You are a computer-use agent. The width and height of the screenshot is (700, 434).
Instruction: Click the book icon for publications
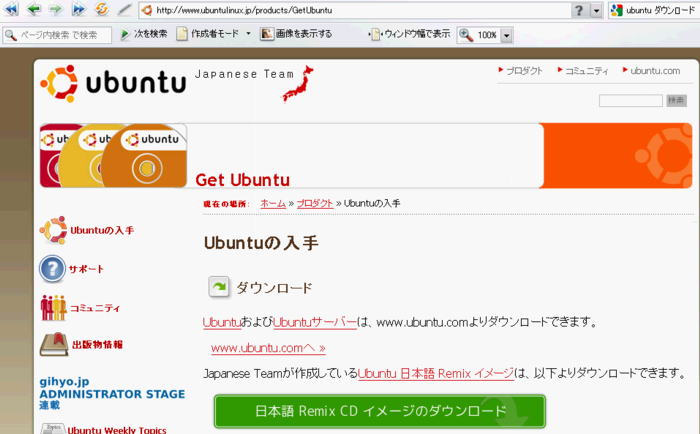click(x=54, y=344)
